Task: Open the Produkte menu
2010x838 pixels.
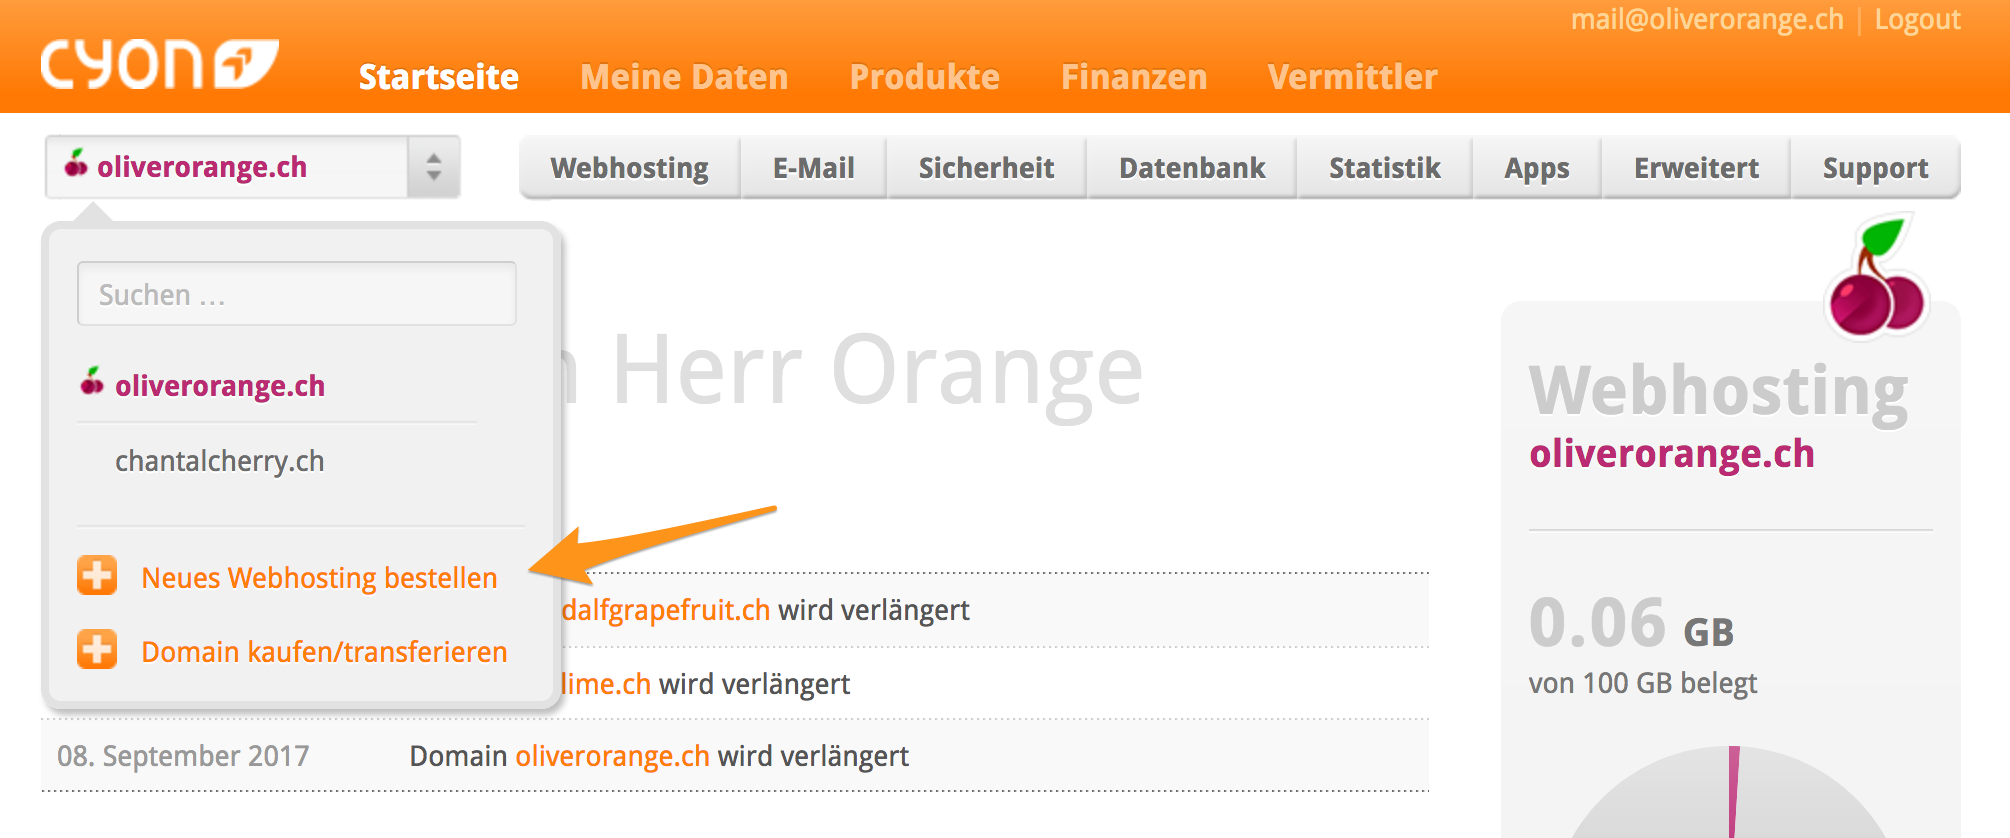Action: point(924,77)
